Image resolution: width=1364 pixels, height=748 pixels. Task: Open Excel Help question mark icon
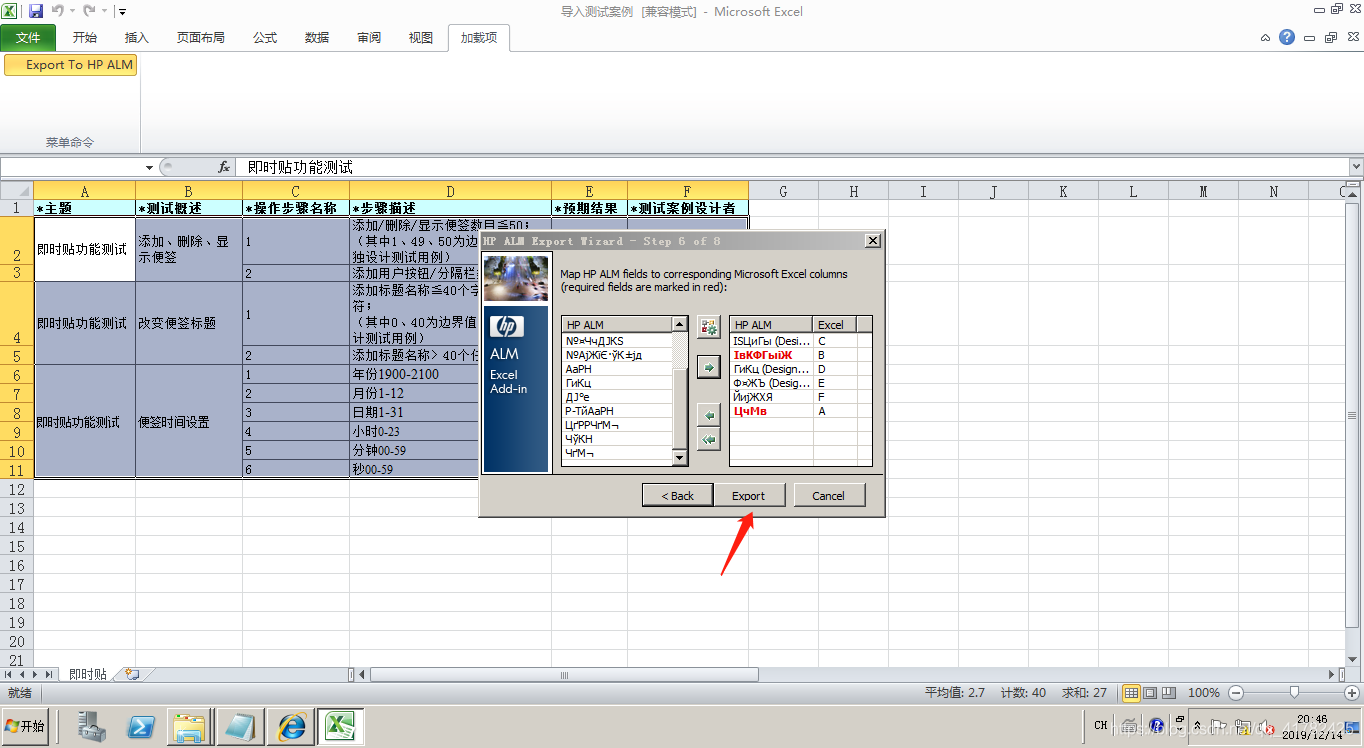pos(1287,37)
